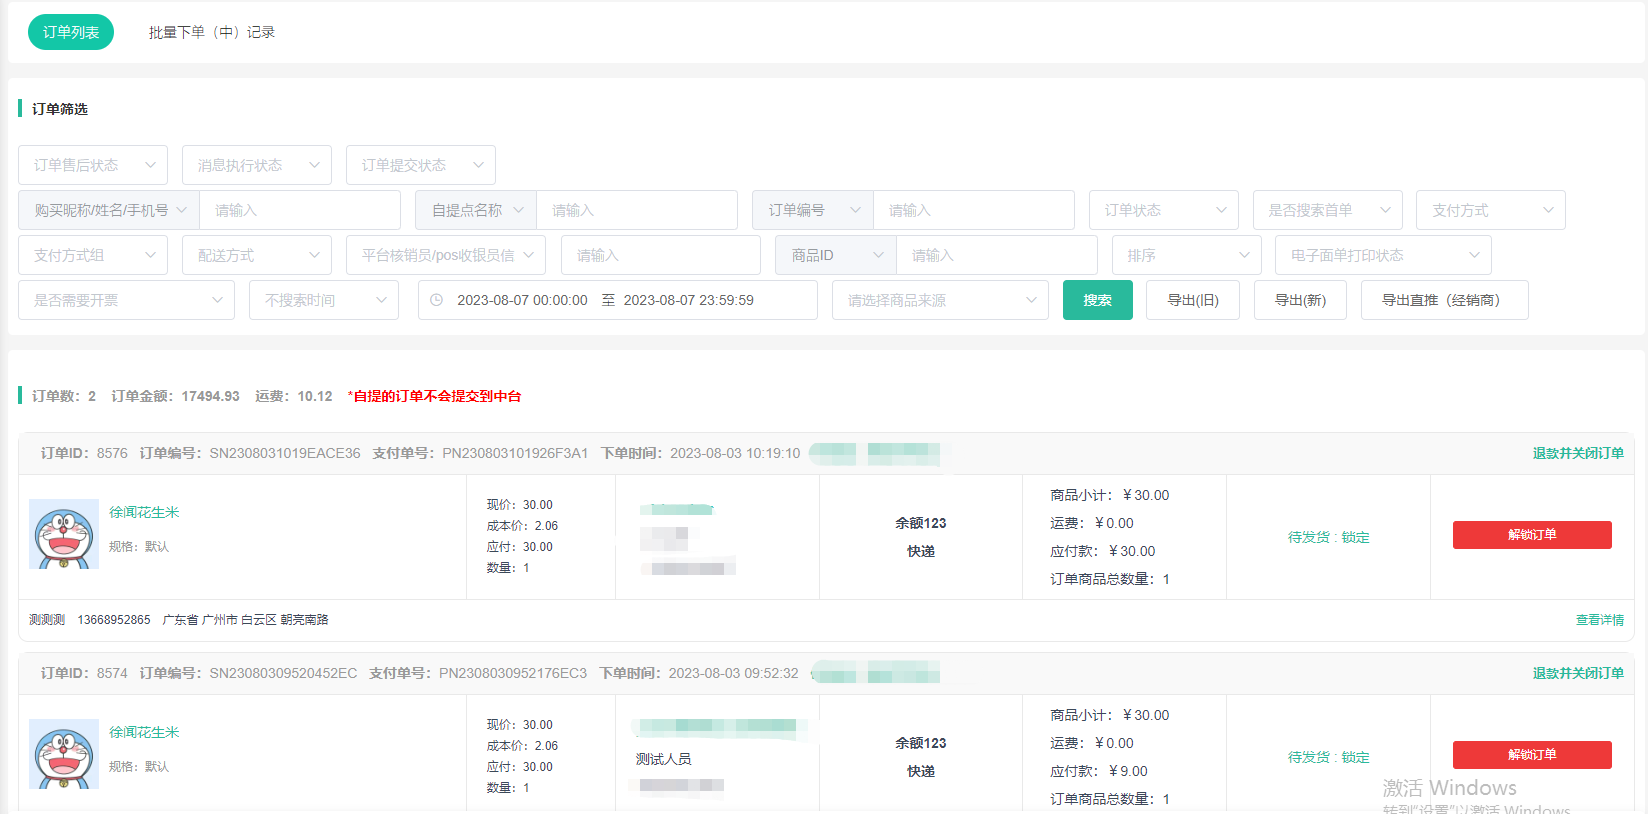Screen dimensions: 1648x814
Task: Click 退款并关闭订单 for order 8574
Action: (x=1578, y=673)
